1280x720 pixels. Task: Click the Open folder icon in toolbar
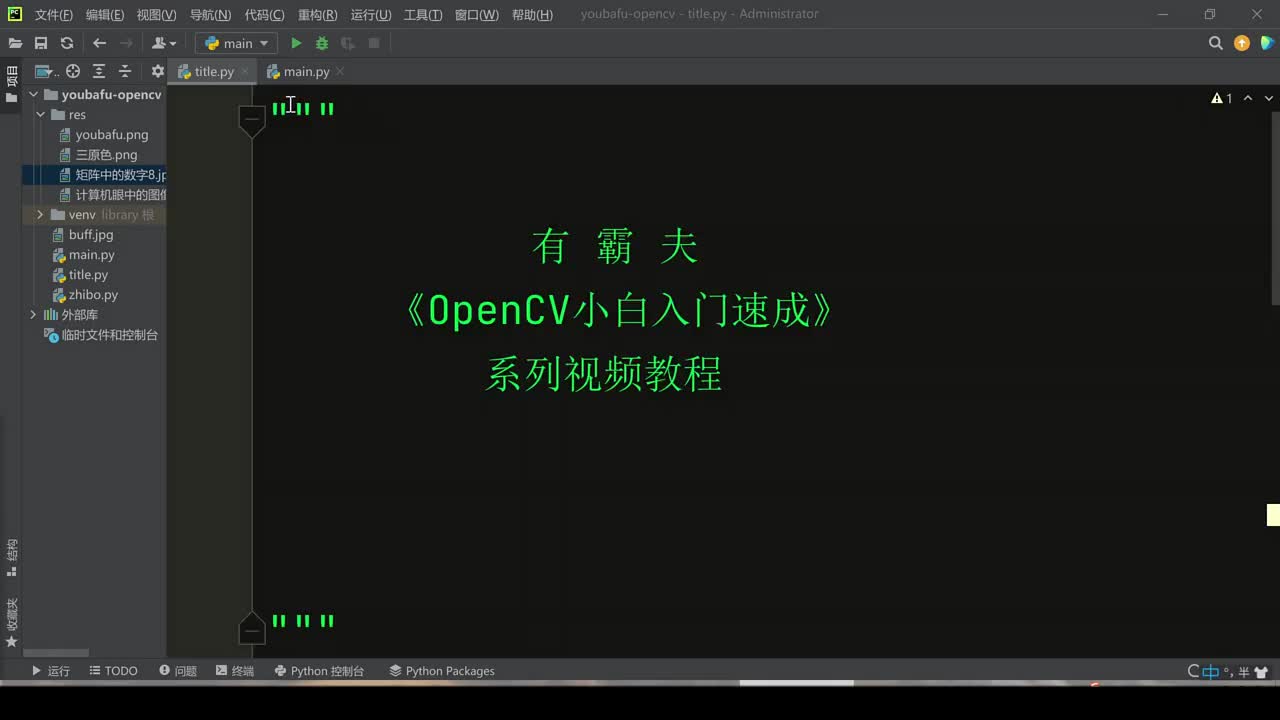[15, 43]
